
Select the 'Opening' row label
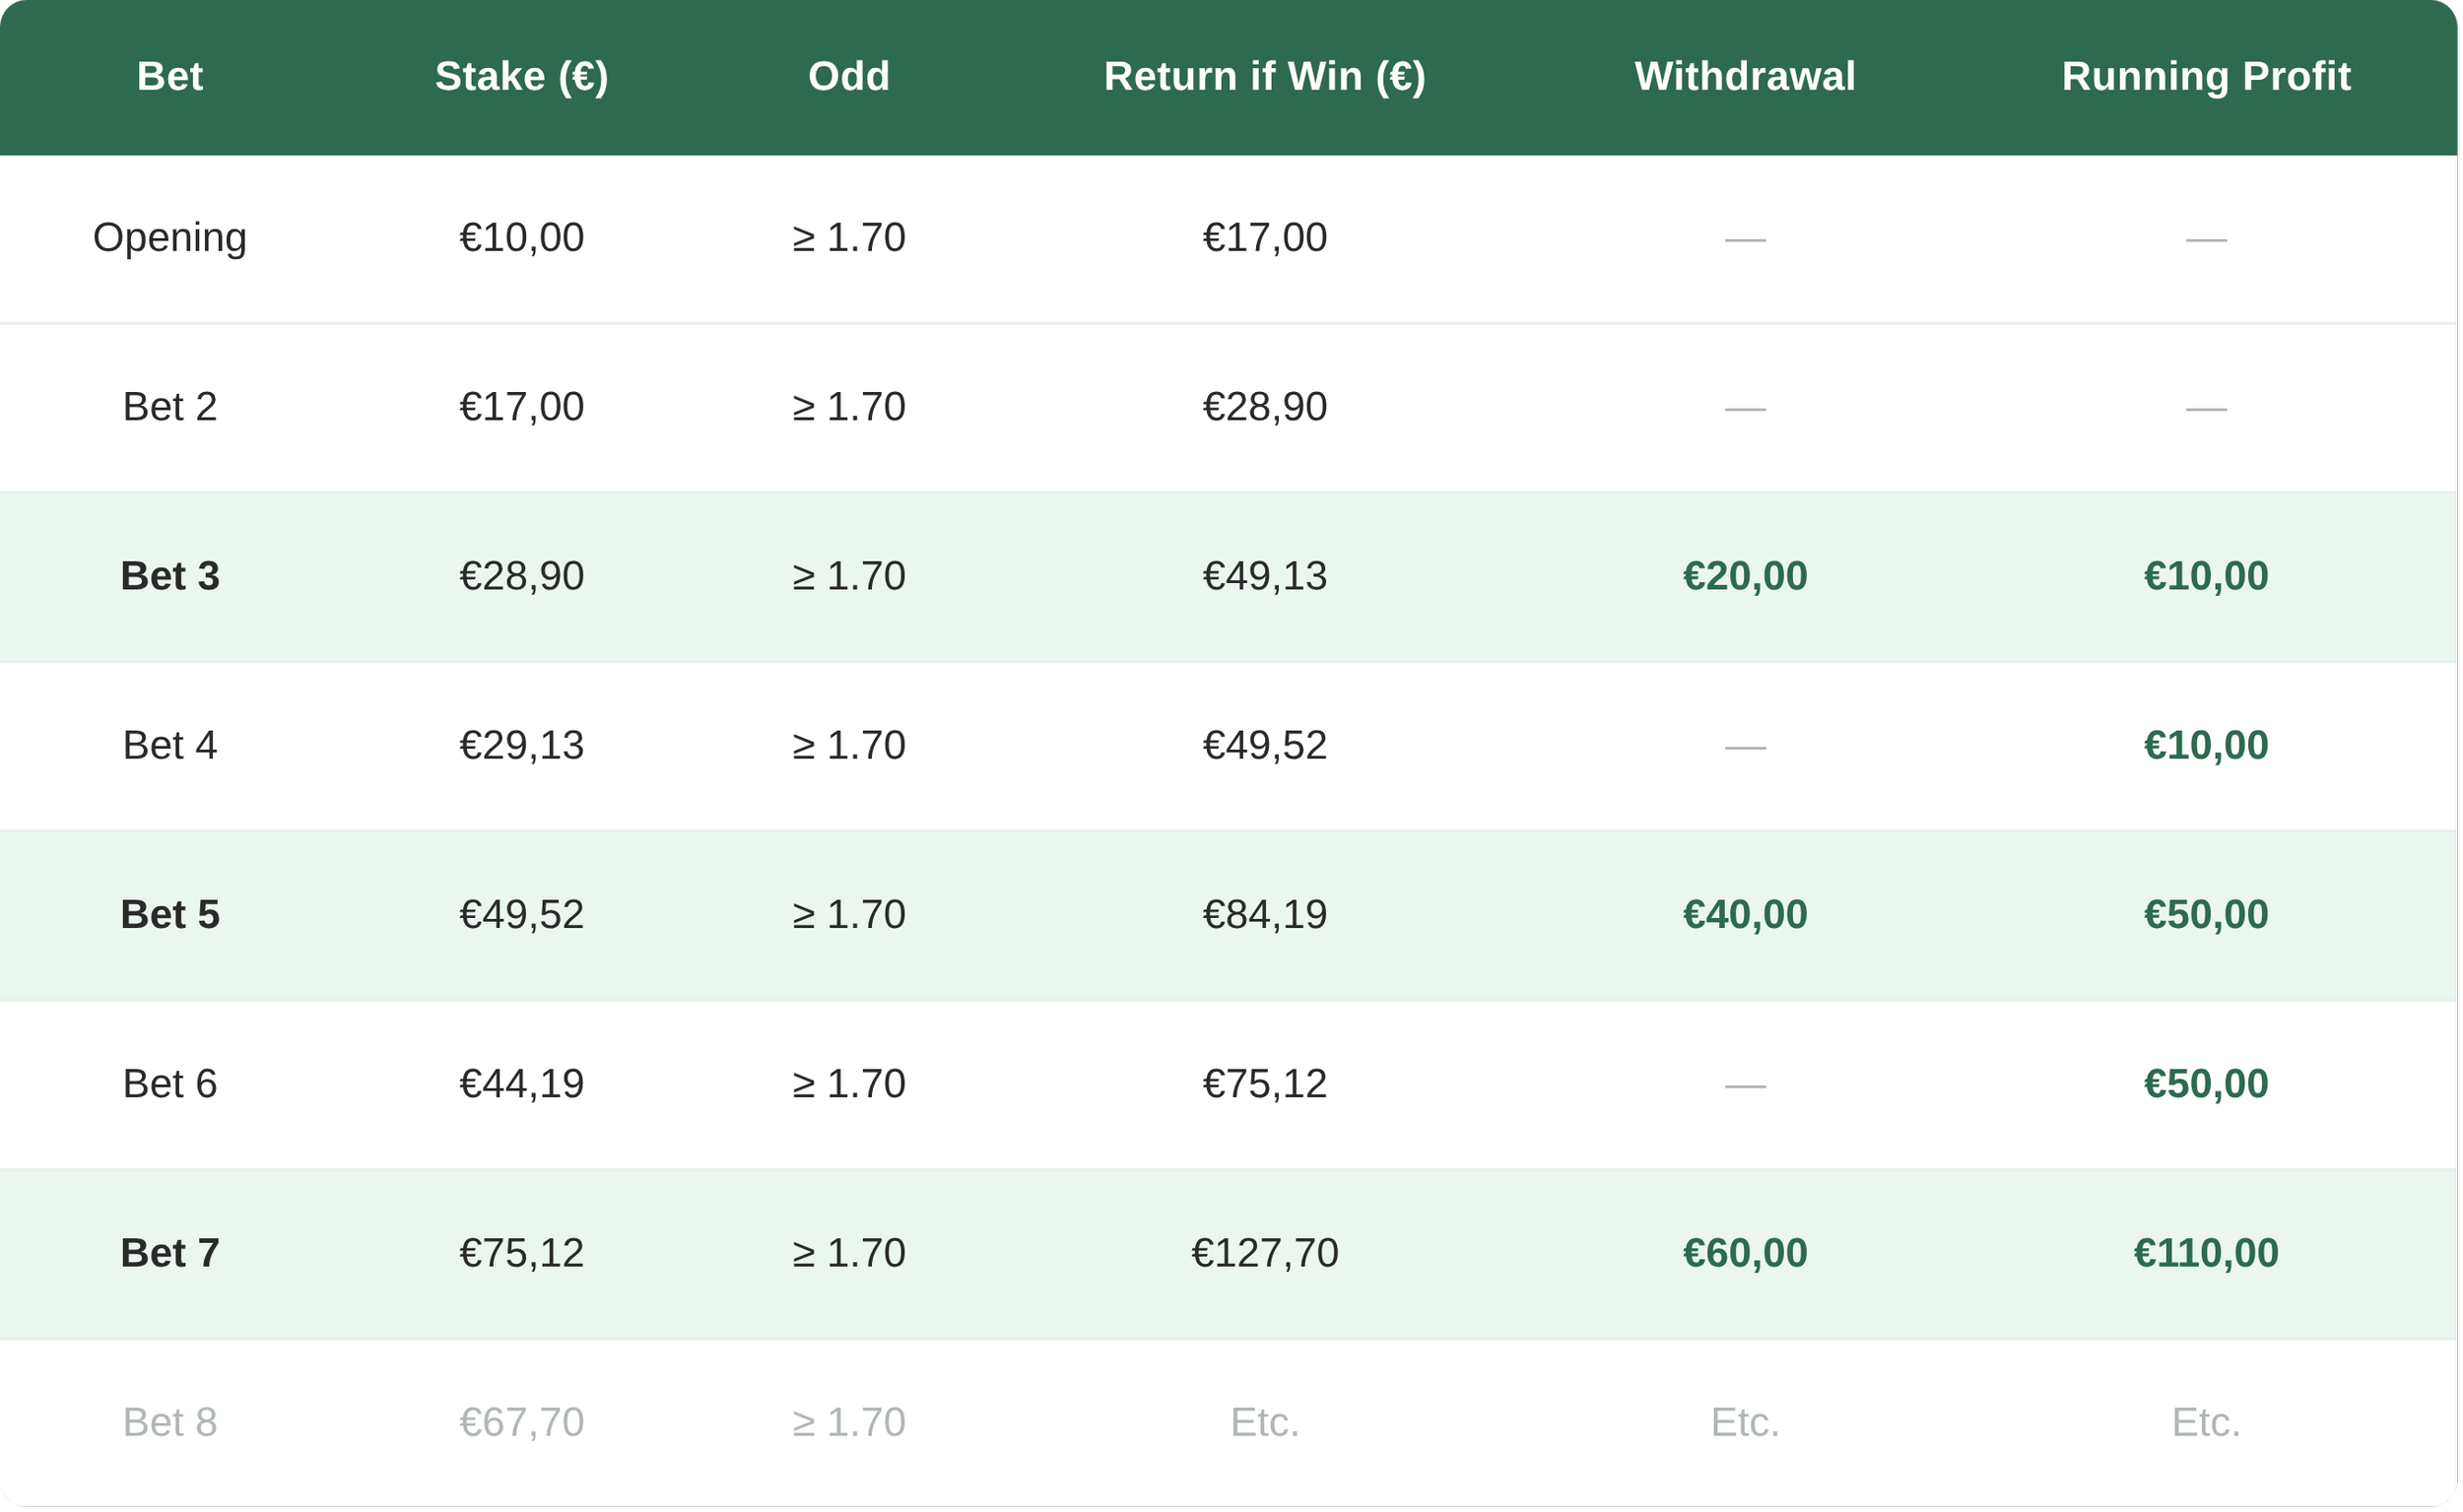(x=170, y=238)
